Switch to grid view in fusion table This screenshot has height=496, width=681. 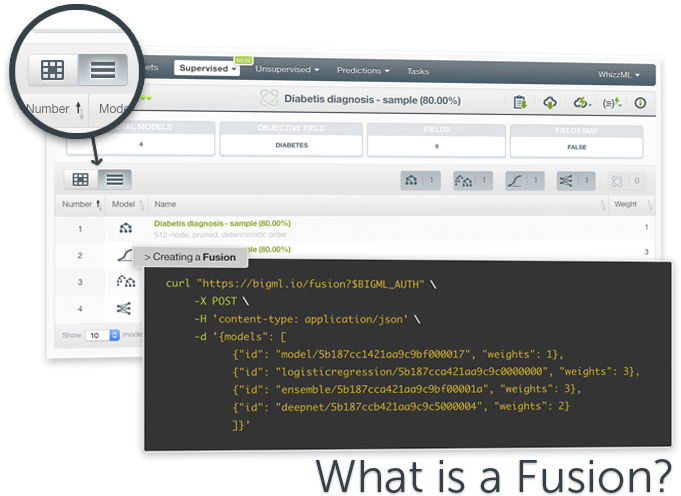tap(81, 179)
